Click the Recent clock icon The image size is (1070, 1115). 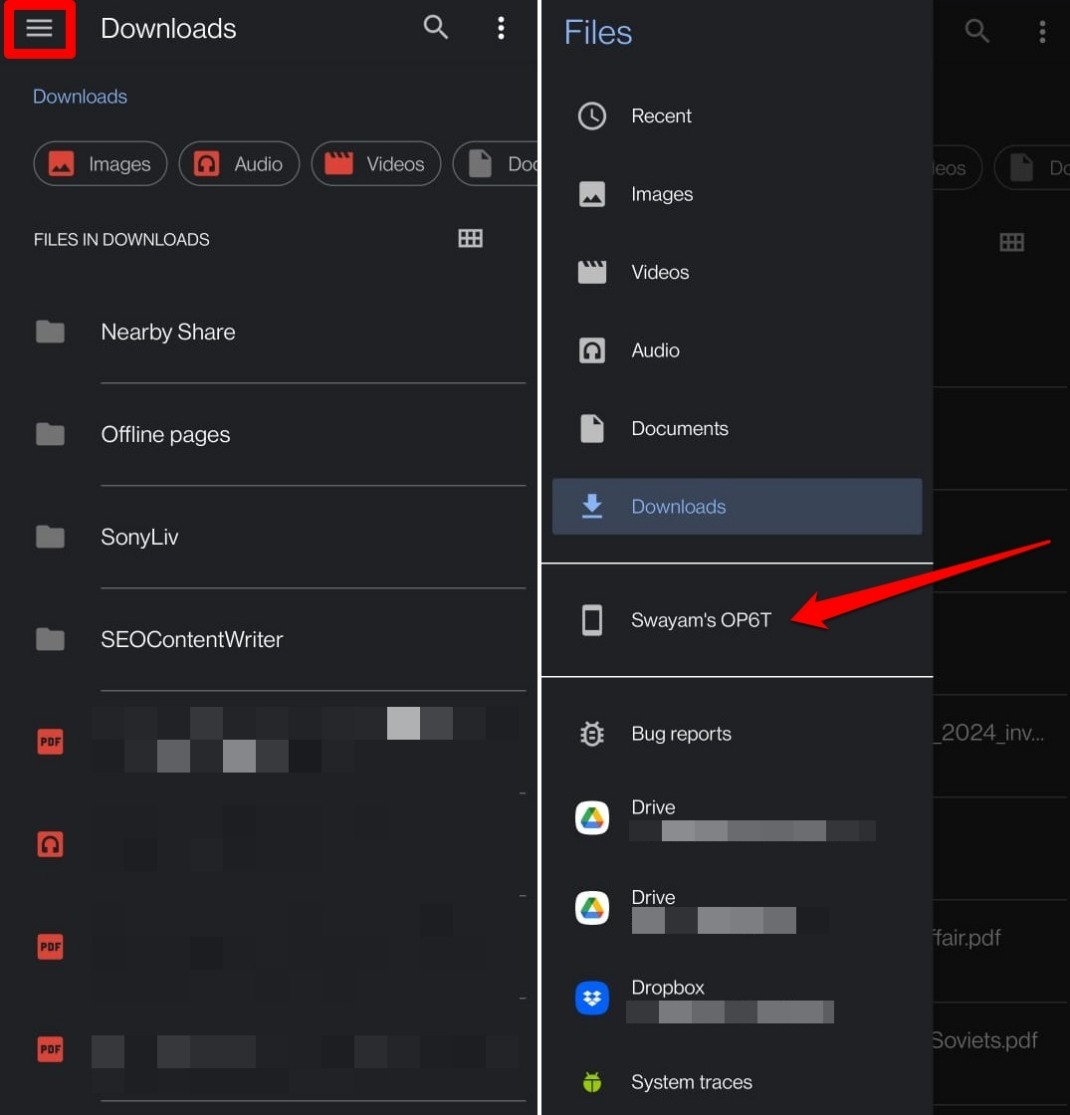click(592, 116)
